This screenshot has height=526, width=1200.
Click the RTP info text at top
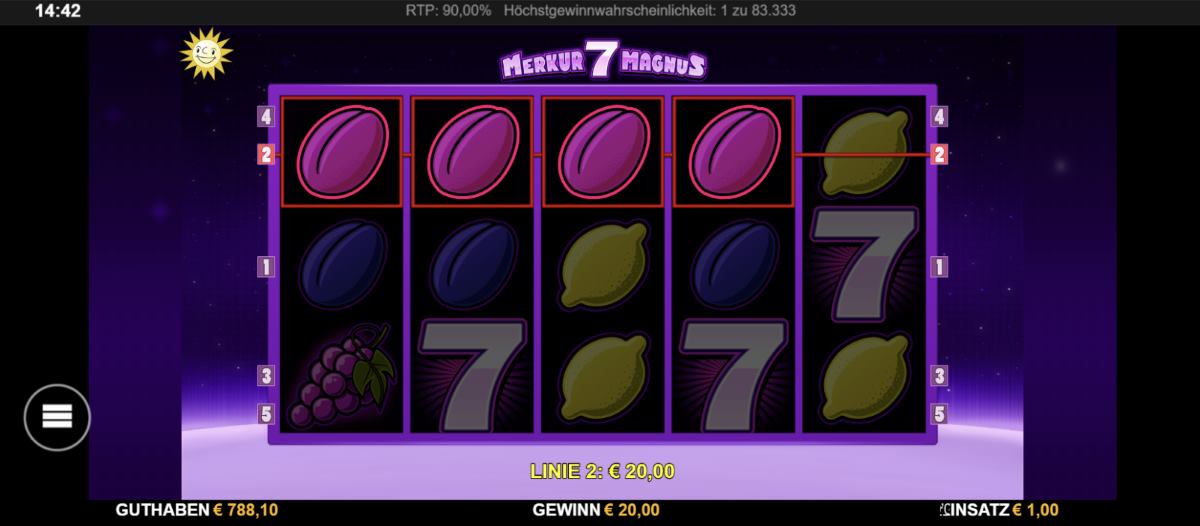449,11
